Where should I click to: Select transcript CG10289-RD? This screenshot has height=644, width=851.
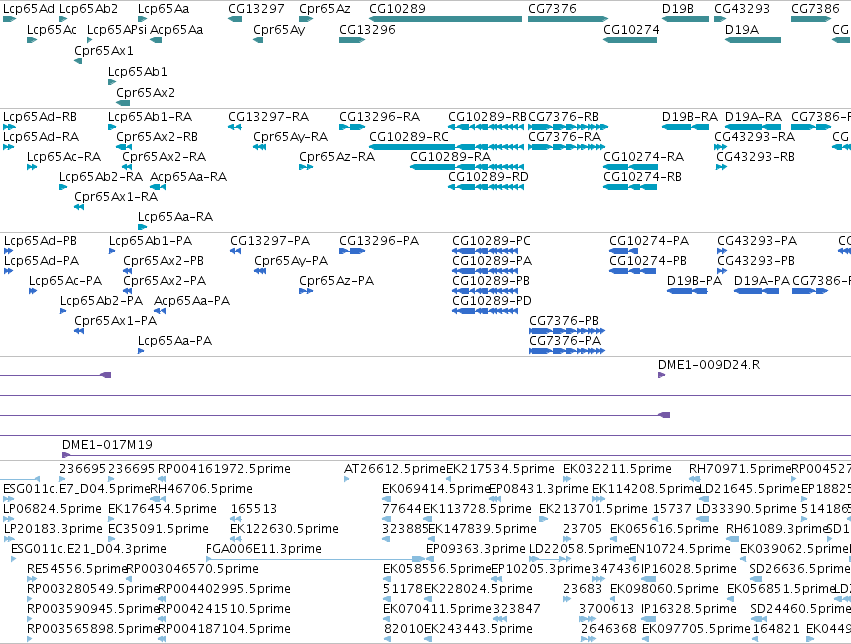(x=488, y=177)
